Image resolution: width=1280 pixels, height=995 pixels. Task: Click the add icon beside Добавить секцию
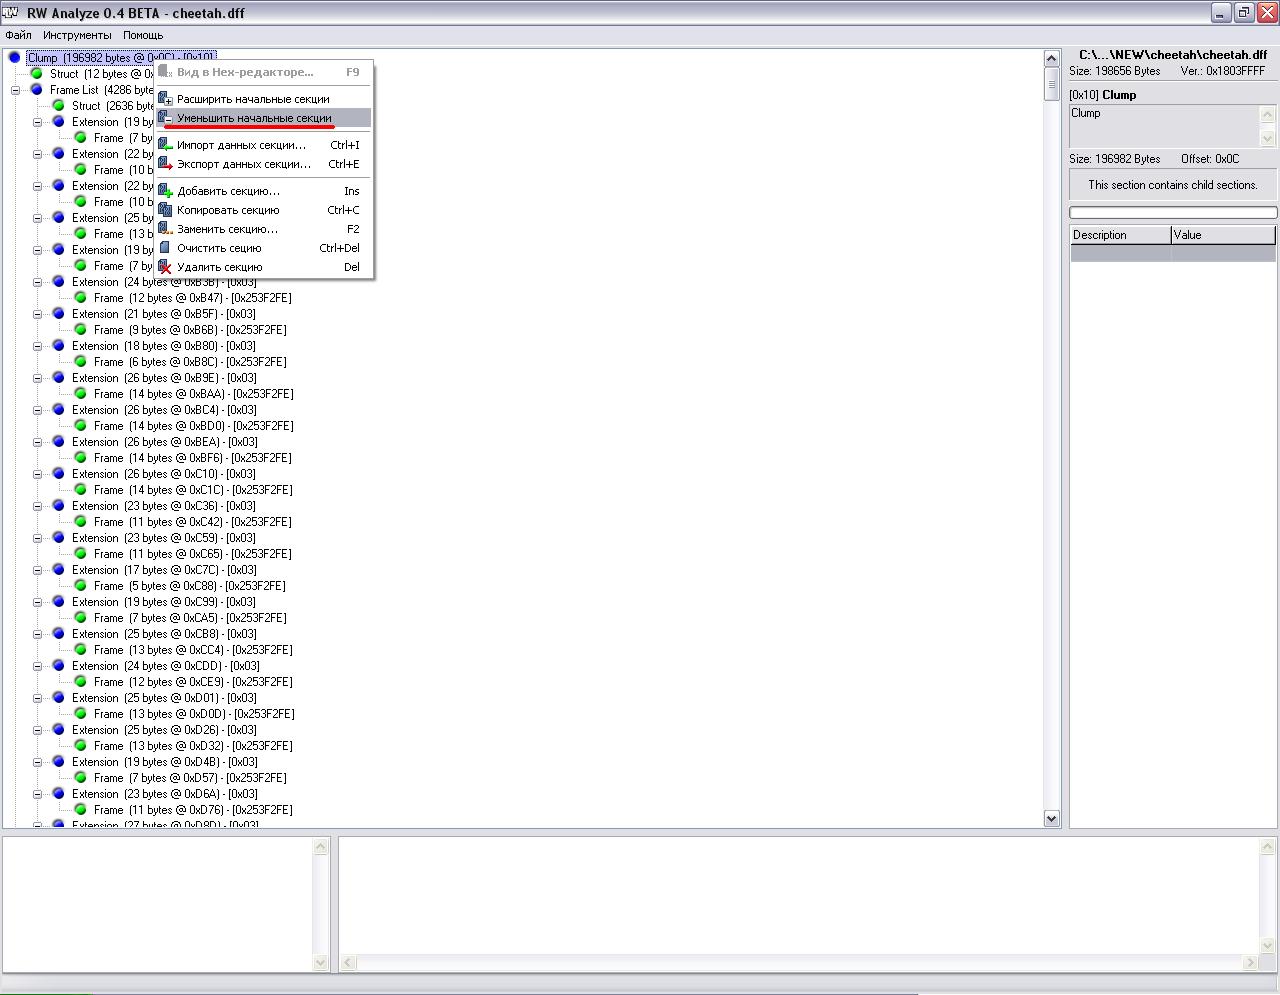click(x=166, y=191)
